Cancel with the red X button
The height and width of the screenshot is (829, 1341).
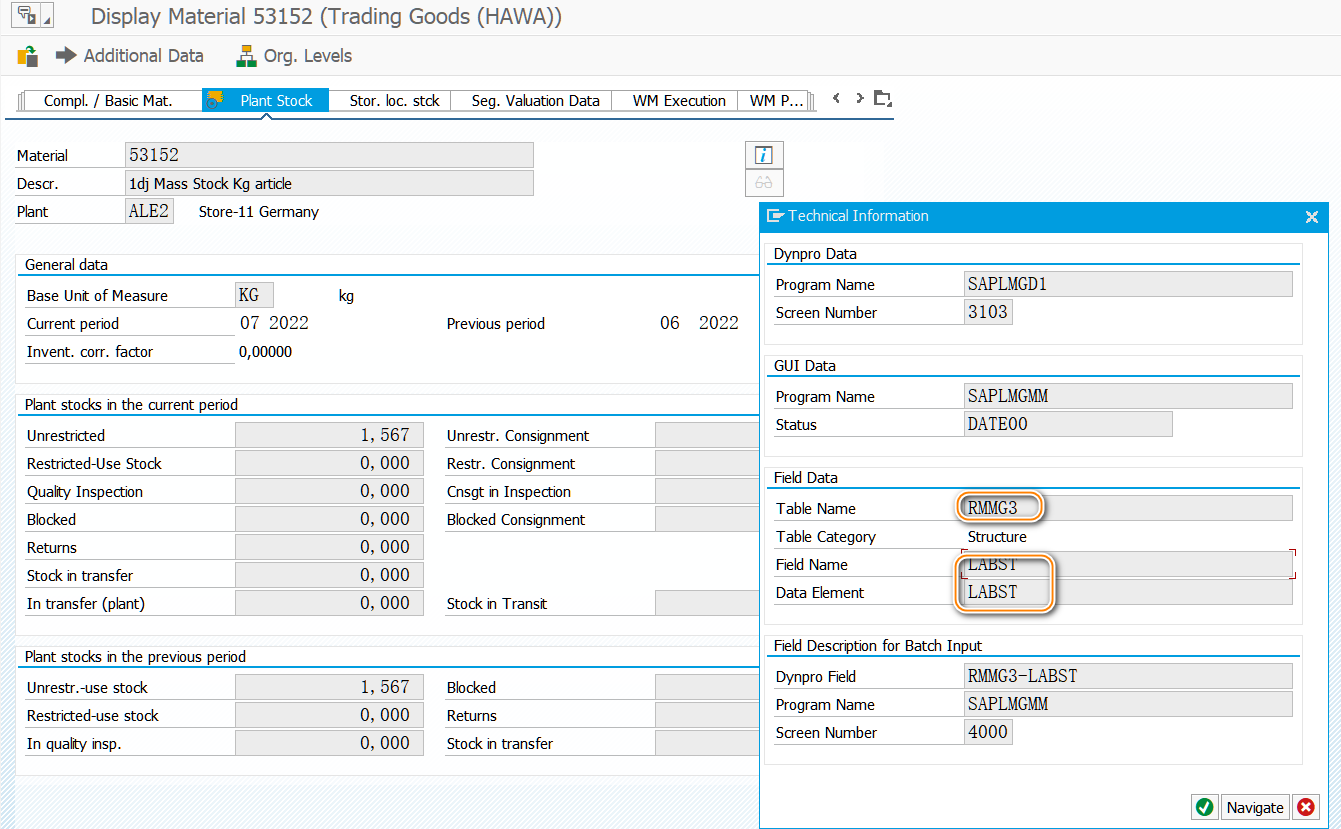[1306, 807]
